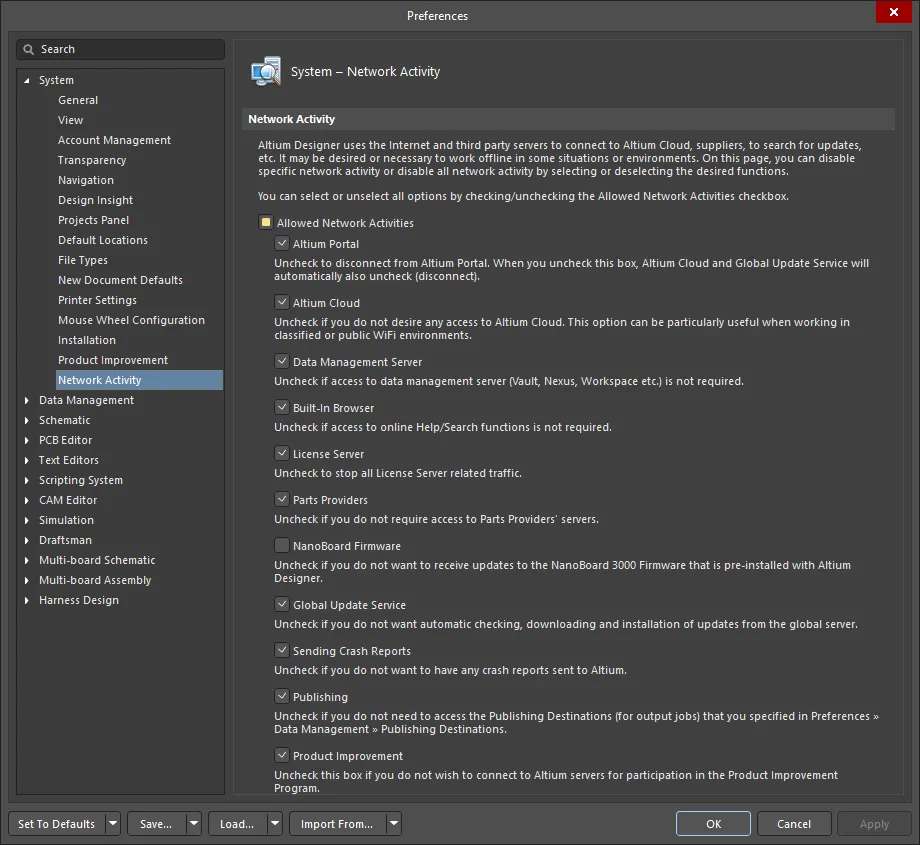Close the Preferences dialog with the X
The width and height of the screenshot is (920, 845).
click(x=894, y=12)
